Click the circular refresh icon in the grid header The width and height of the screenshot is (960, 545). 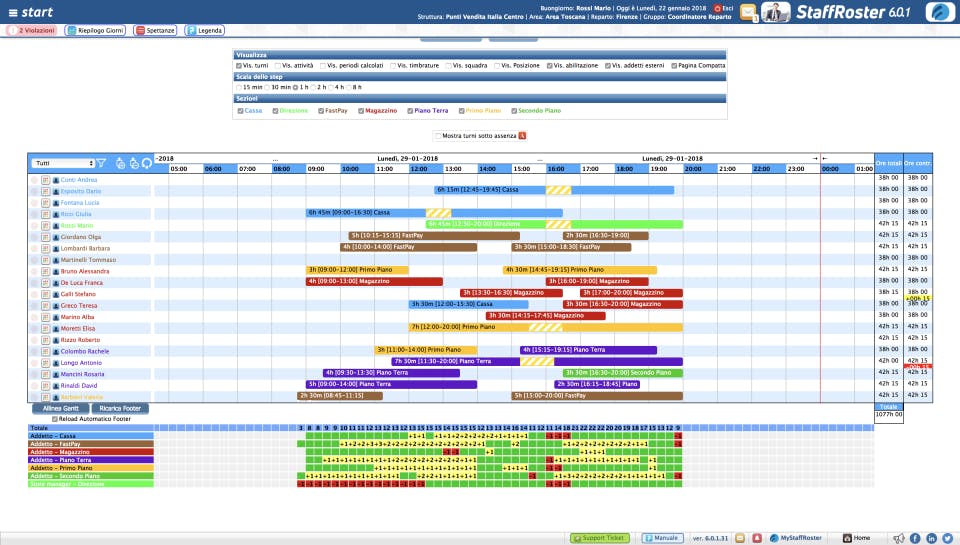147,163
